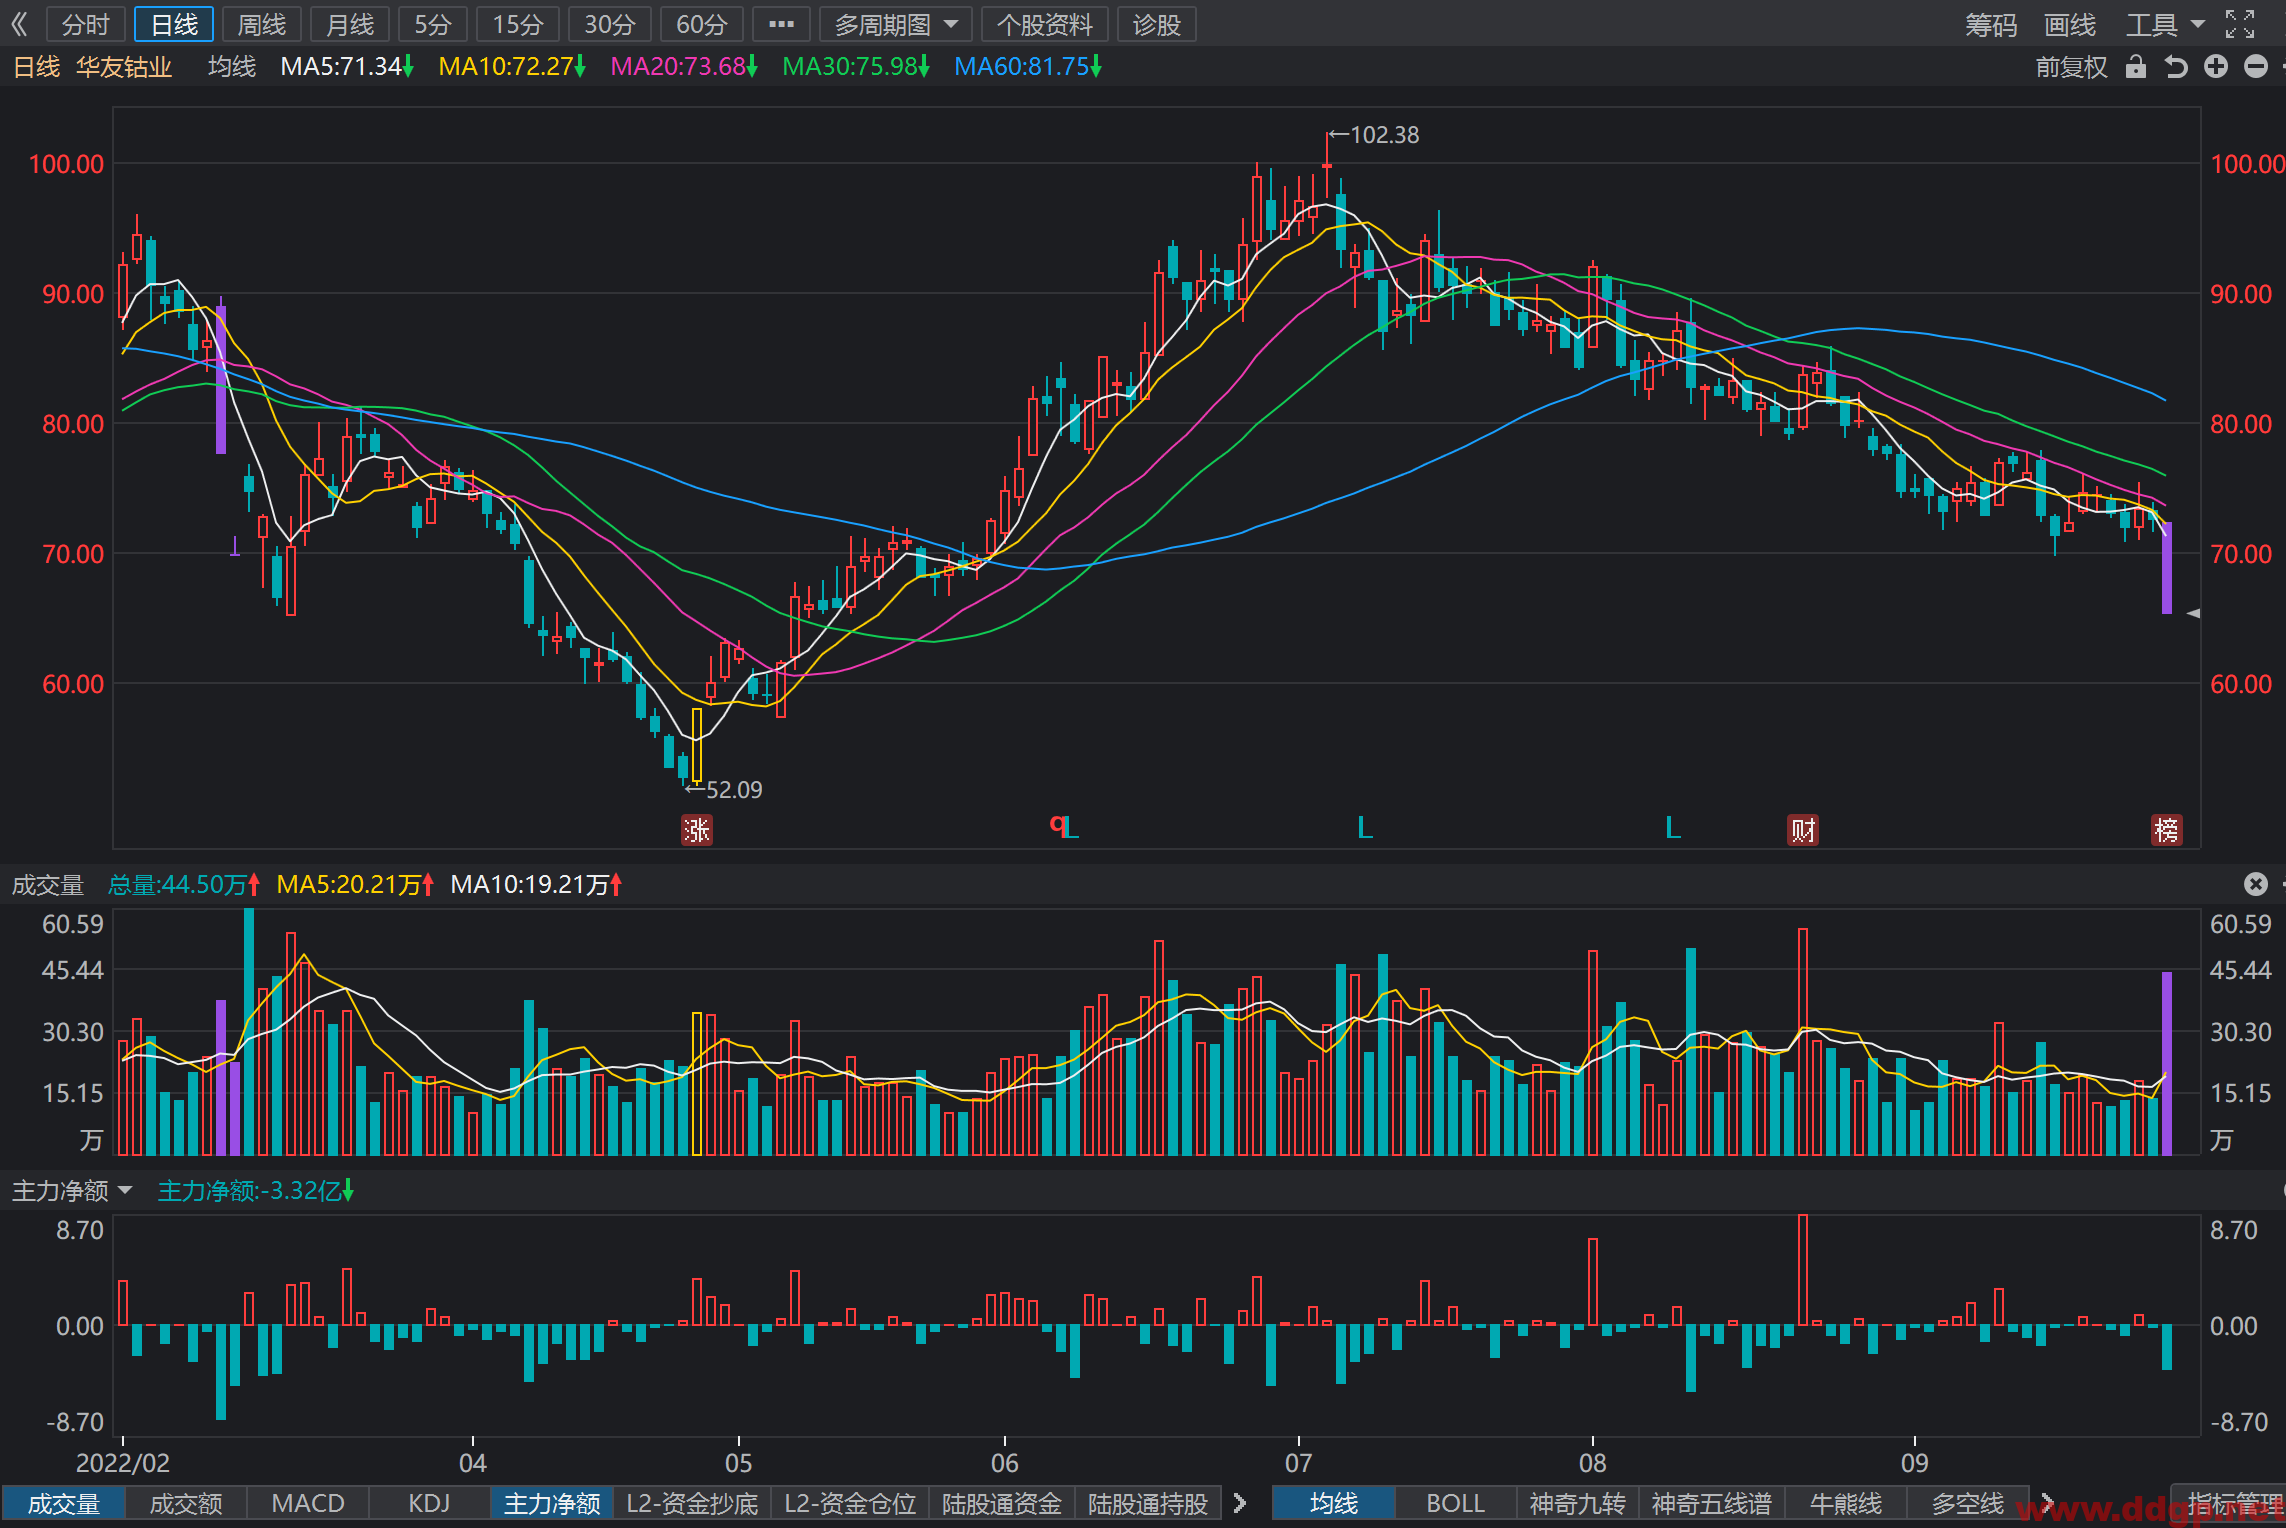
Task: Click the L marker below July
Action: (1365, 828)
